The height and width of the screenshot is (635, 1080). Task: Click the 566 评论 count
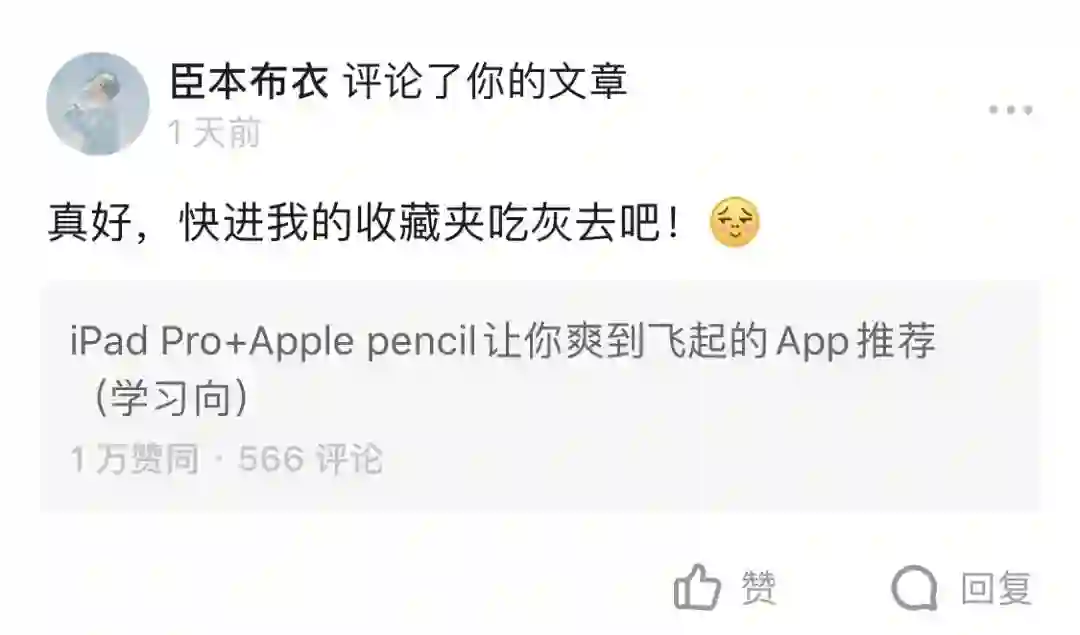310,459
